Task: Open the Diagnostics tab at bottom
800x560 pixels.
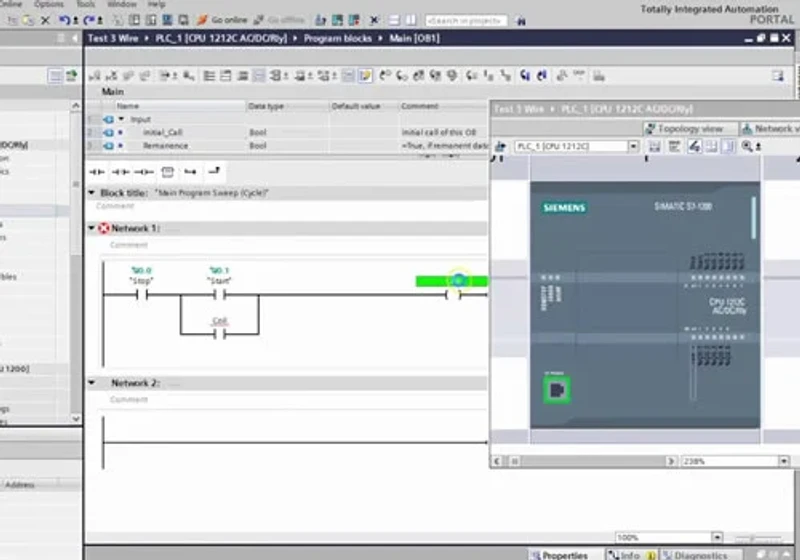Action: (x=700, y=555)
